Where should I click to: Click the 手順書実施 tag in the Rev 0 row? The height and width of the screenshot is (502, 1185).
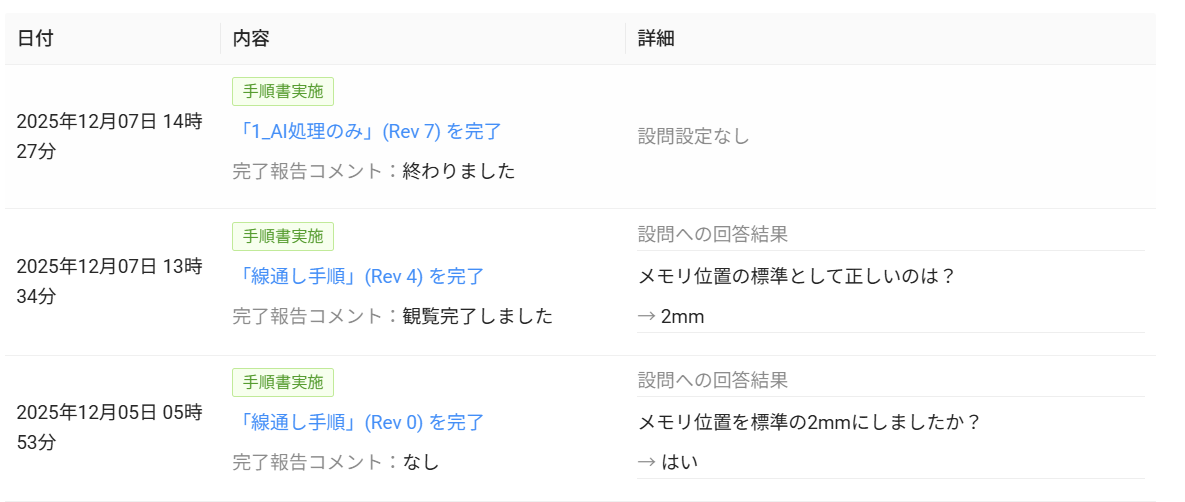283,383
